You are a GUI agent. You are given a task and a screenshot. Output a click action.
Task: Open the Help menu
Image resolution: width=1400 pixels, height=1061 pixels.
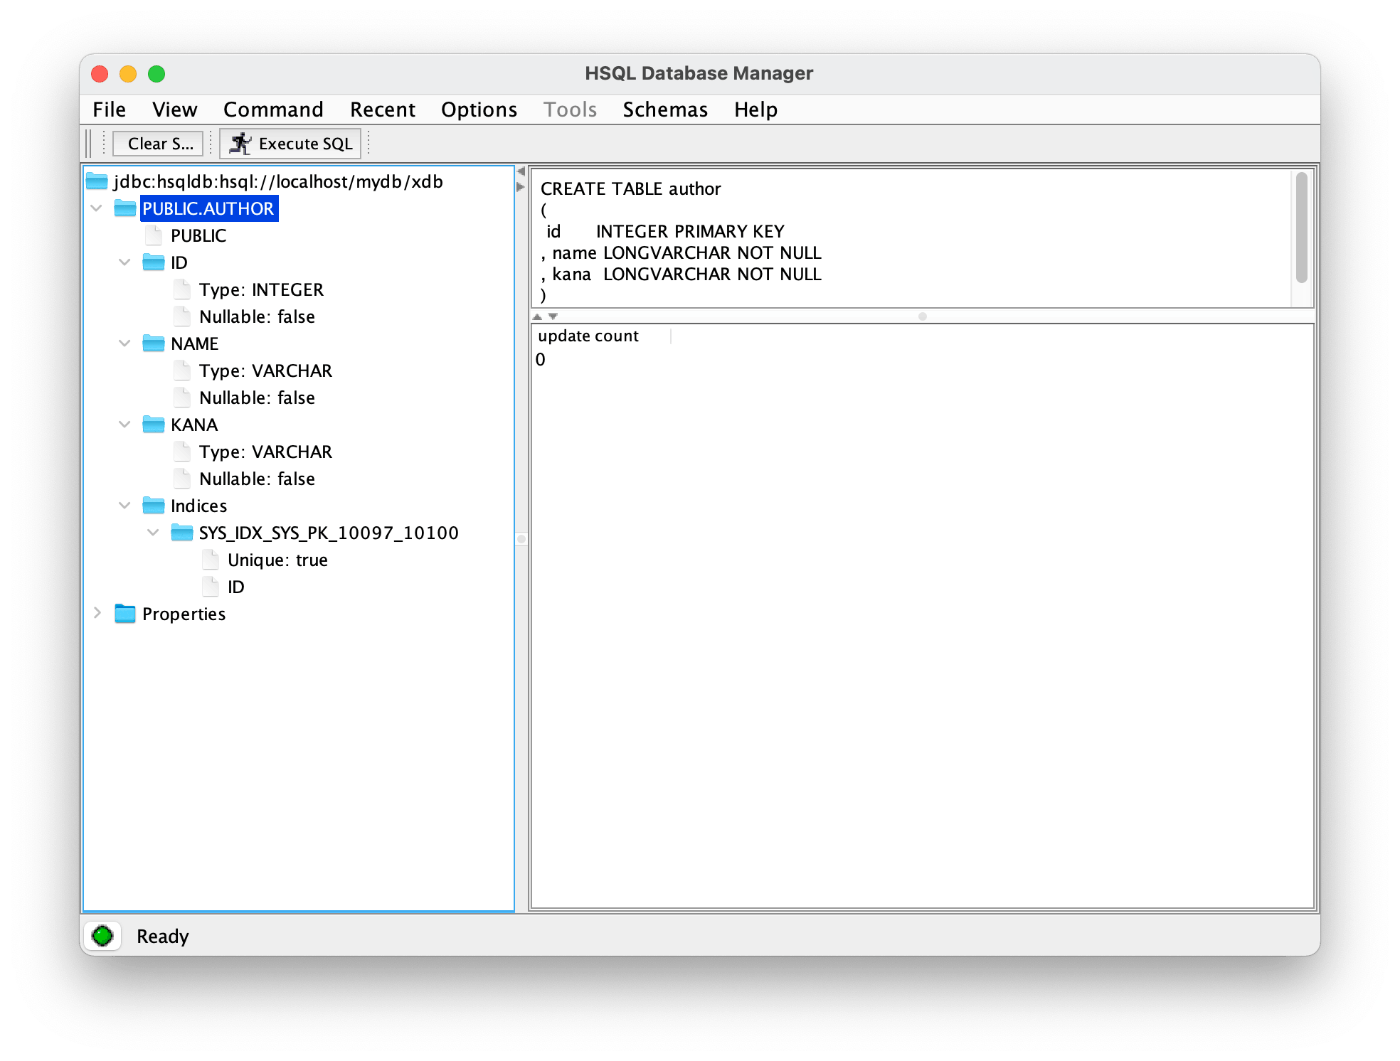756,109
